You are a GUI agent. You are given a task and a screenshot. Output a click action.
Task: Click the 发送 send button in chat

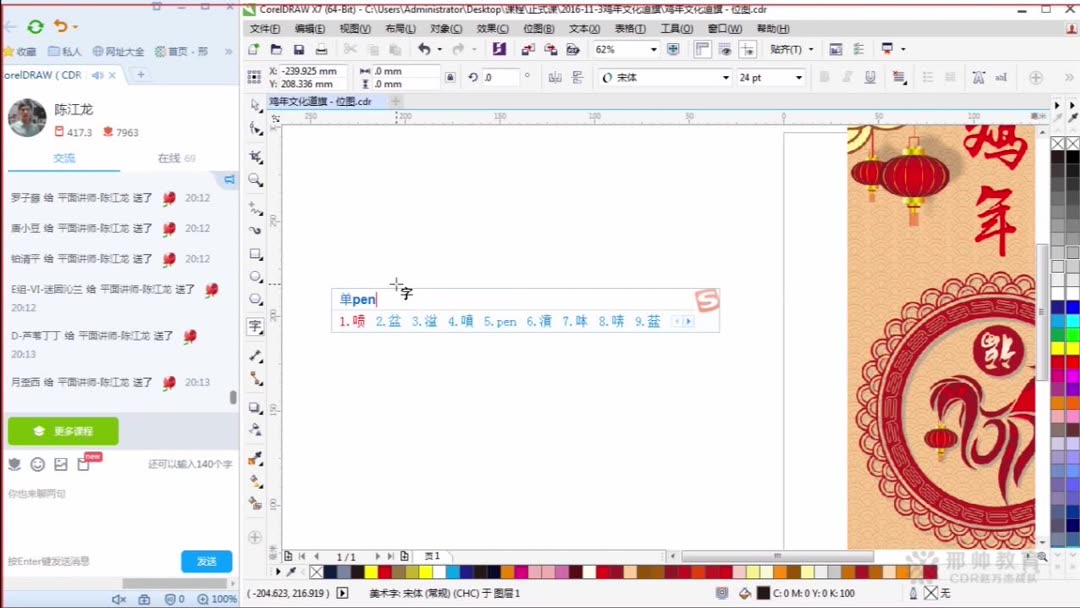[207, 561]
